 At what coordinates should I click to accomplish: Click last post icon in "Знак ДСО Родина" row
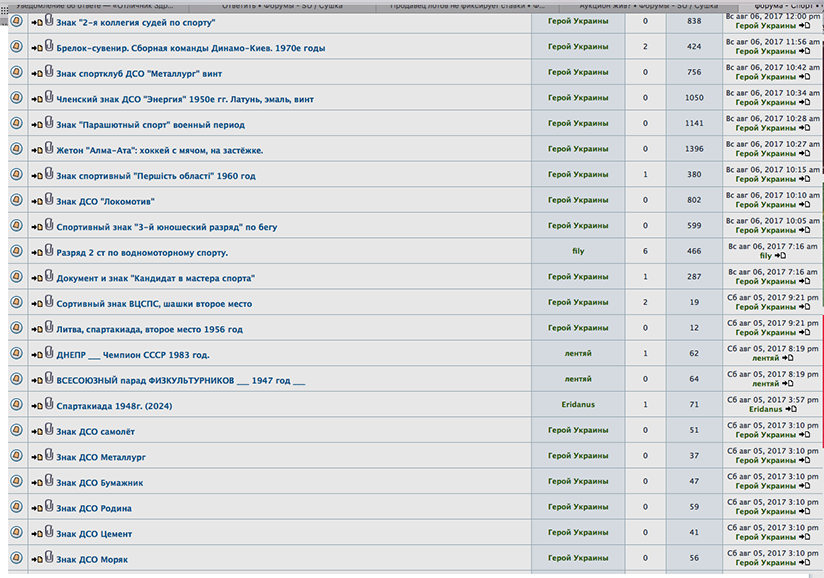tap(803, 512)
